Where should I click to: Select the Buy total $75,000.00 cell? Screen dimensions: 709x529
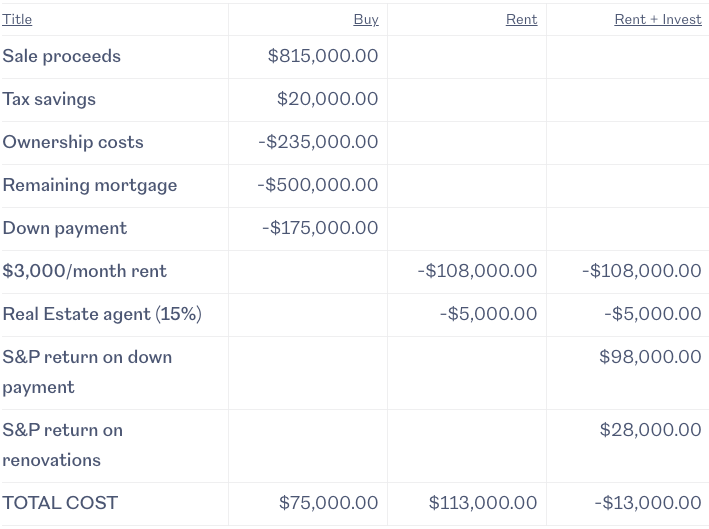pos(328,503)
